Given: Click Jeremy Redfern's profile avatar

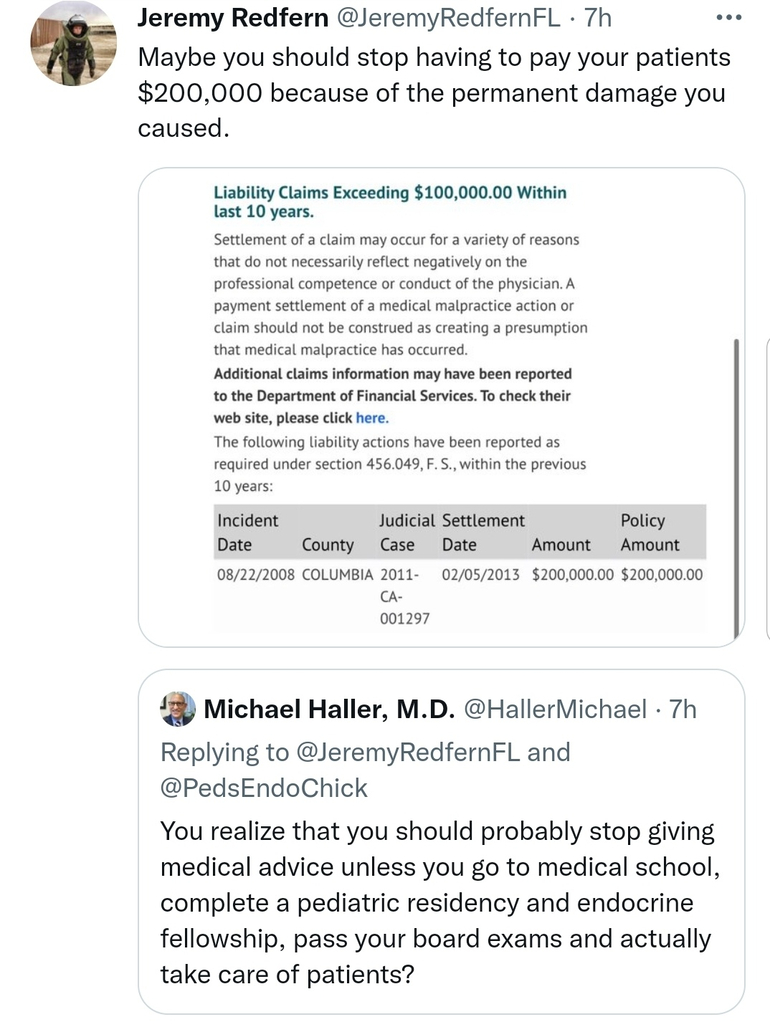Looking at the screenshot, I should pos(73,43).
